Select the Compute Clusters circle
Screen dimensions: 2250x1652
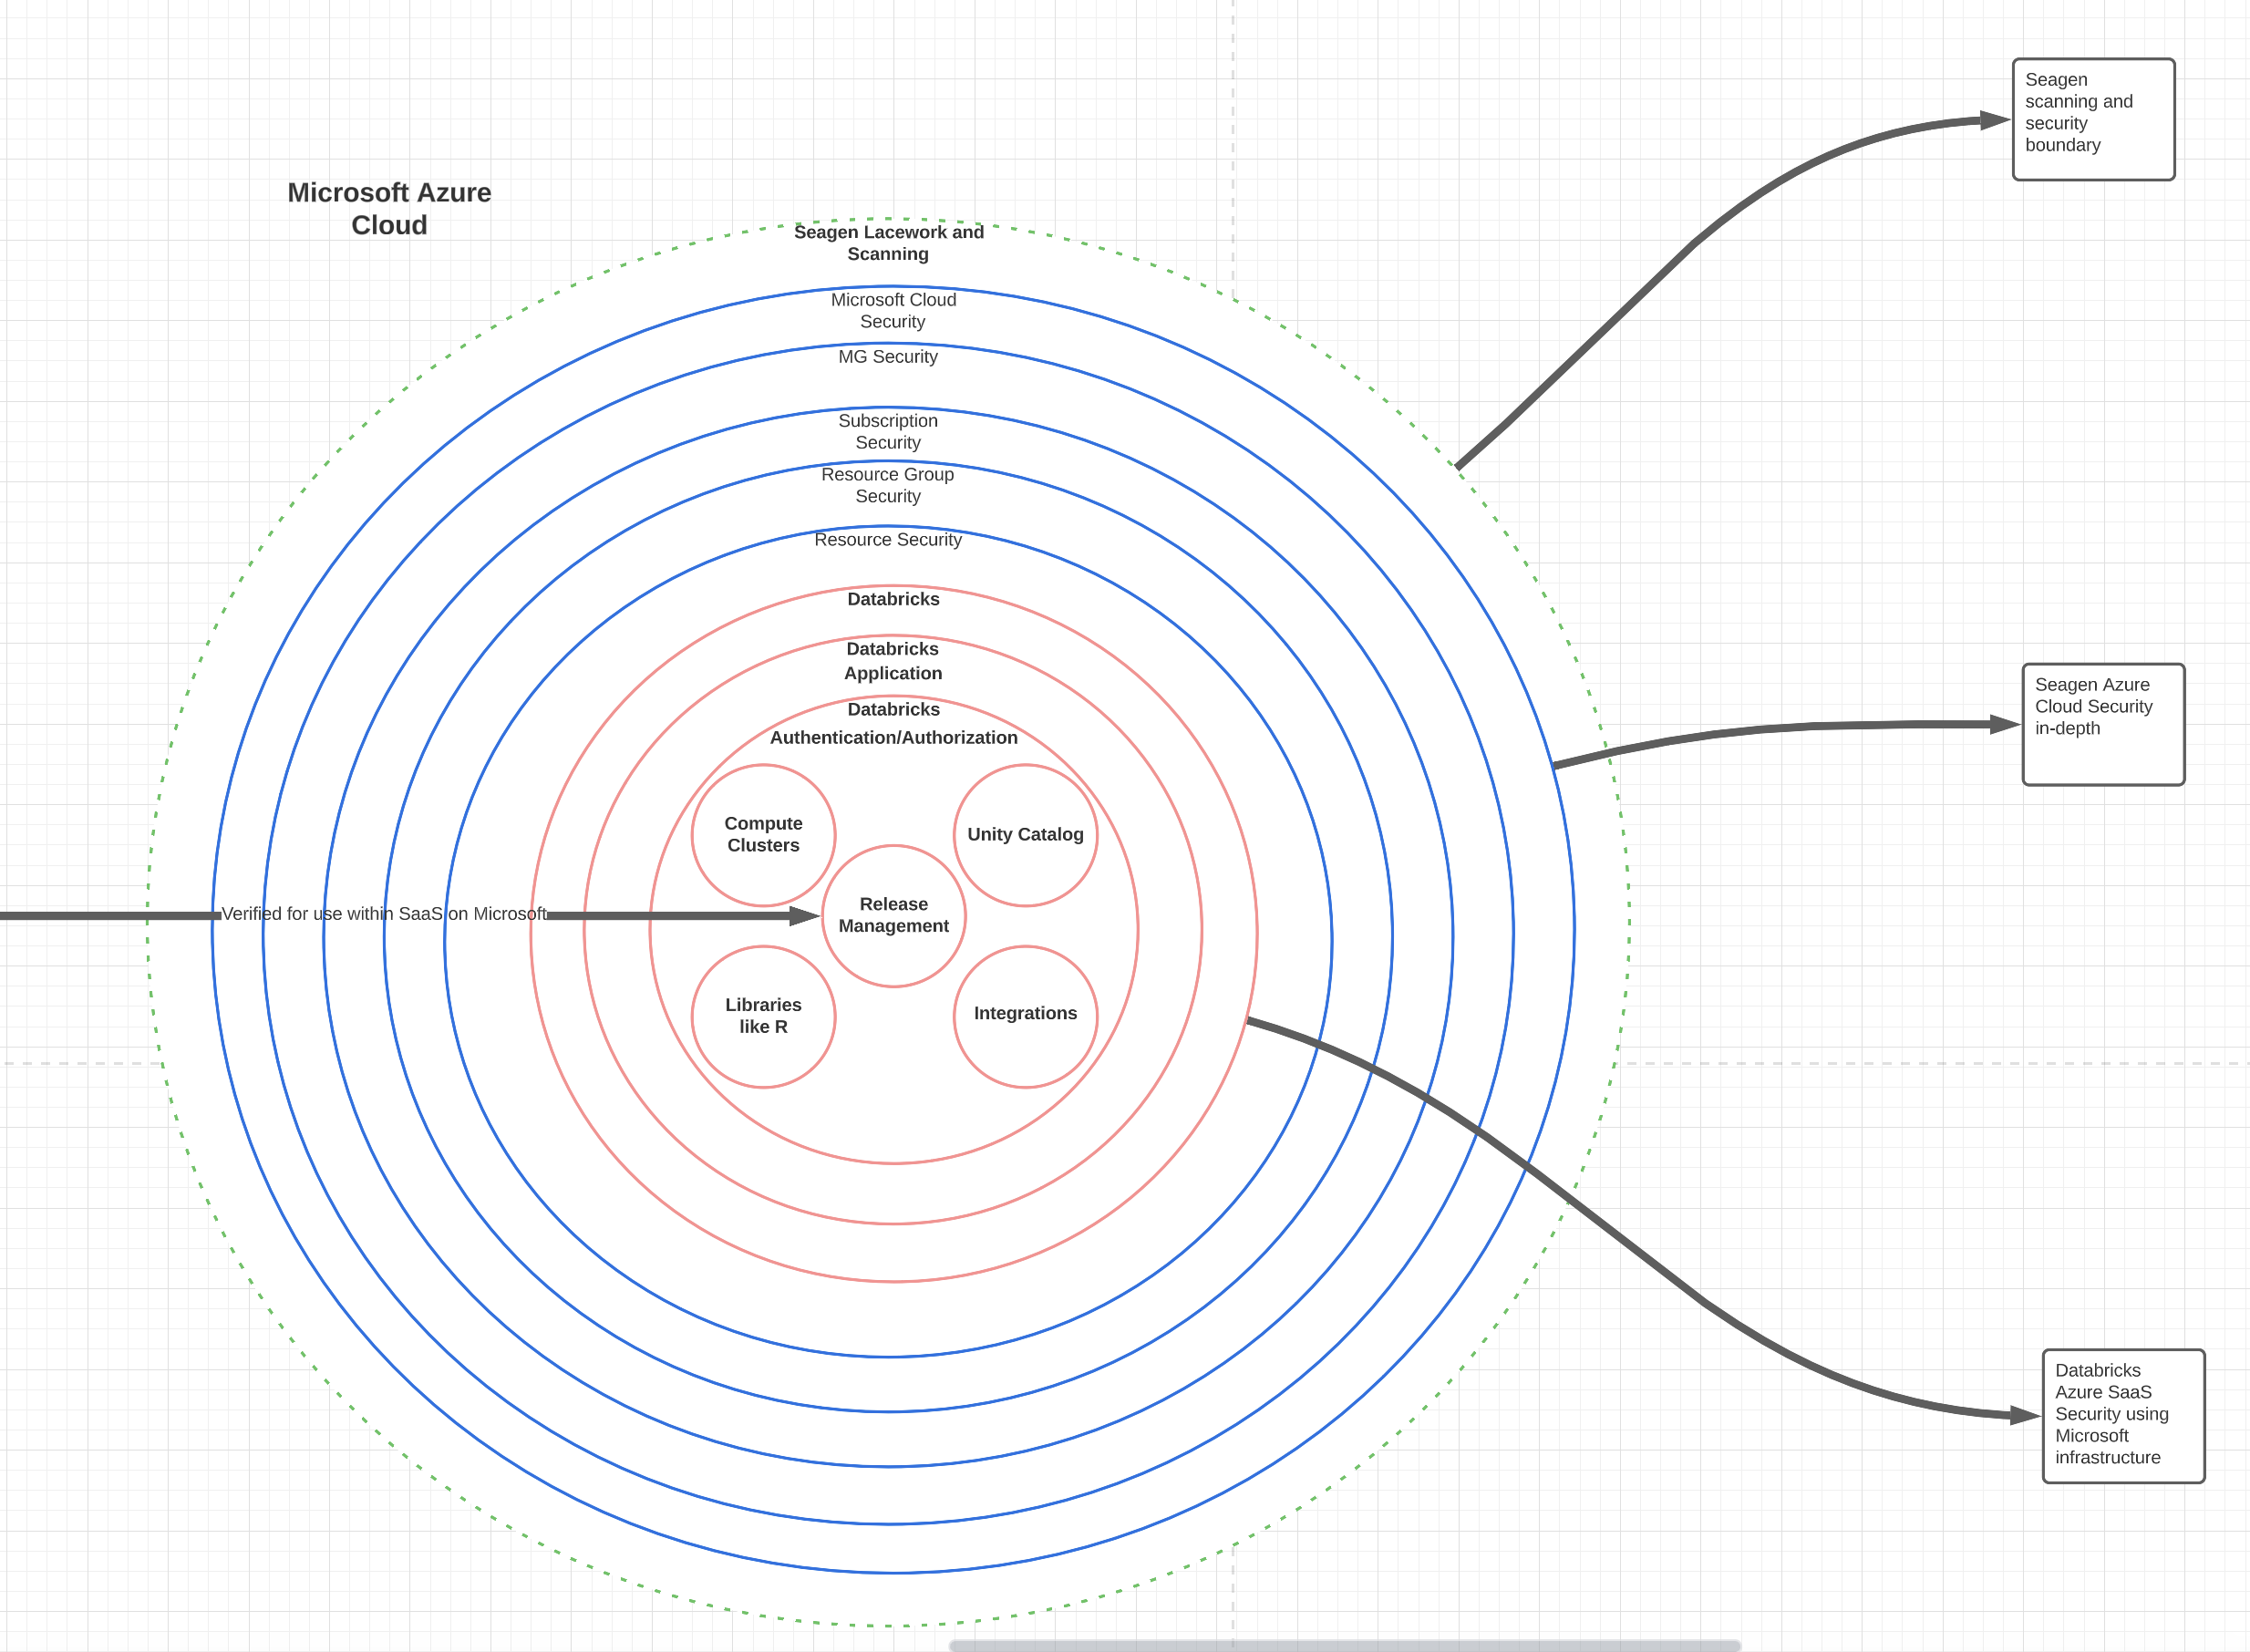(x=763, y=835)
